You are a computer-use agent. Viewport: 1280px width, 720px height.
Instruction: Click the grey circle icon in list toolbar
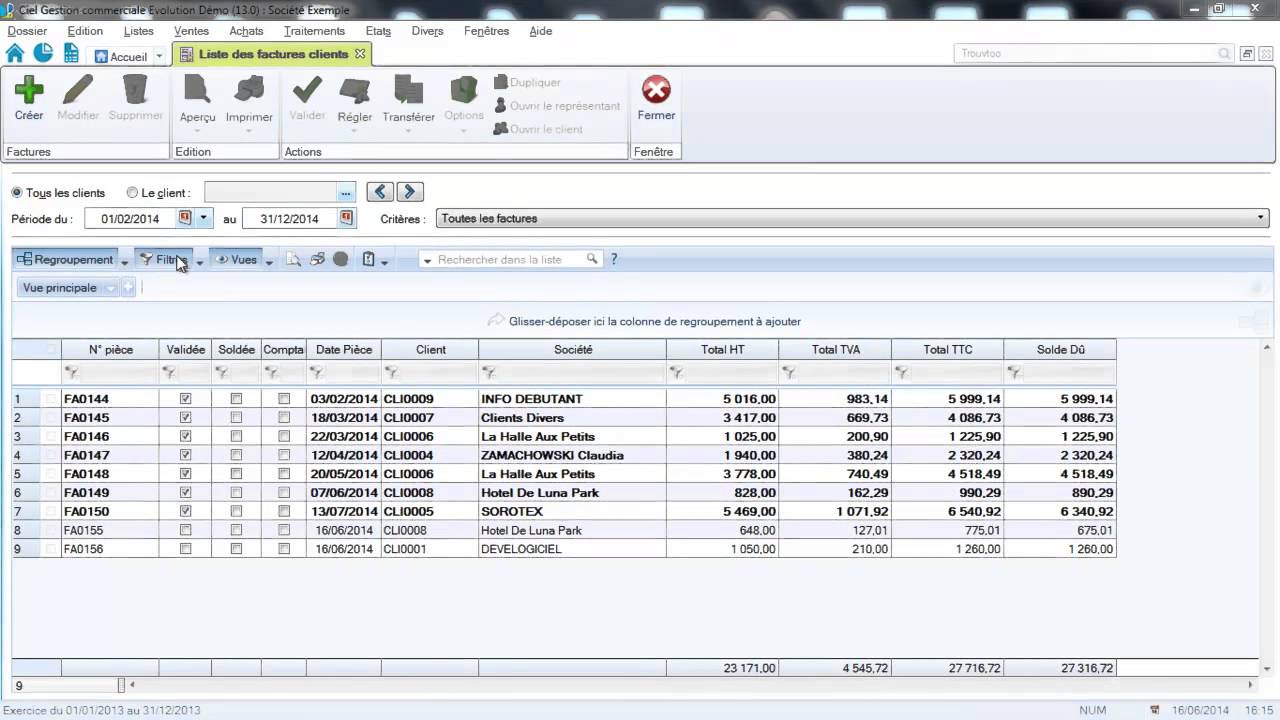341,259
